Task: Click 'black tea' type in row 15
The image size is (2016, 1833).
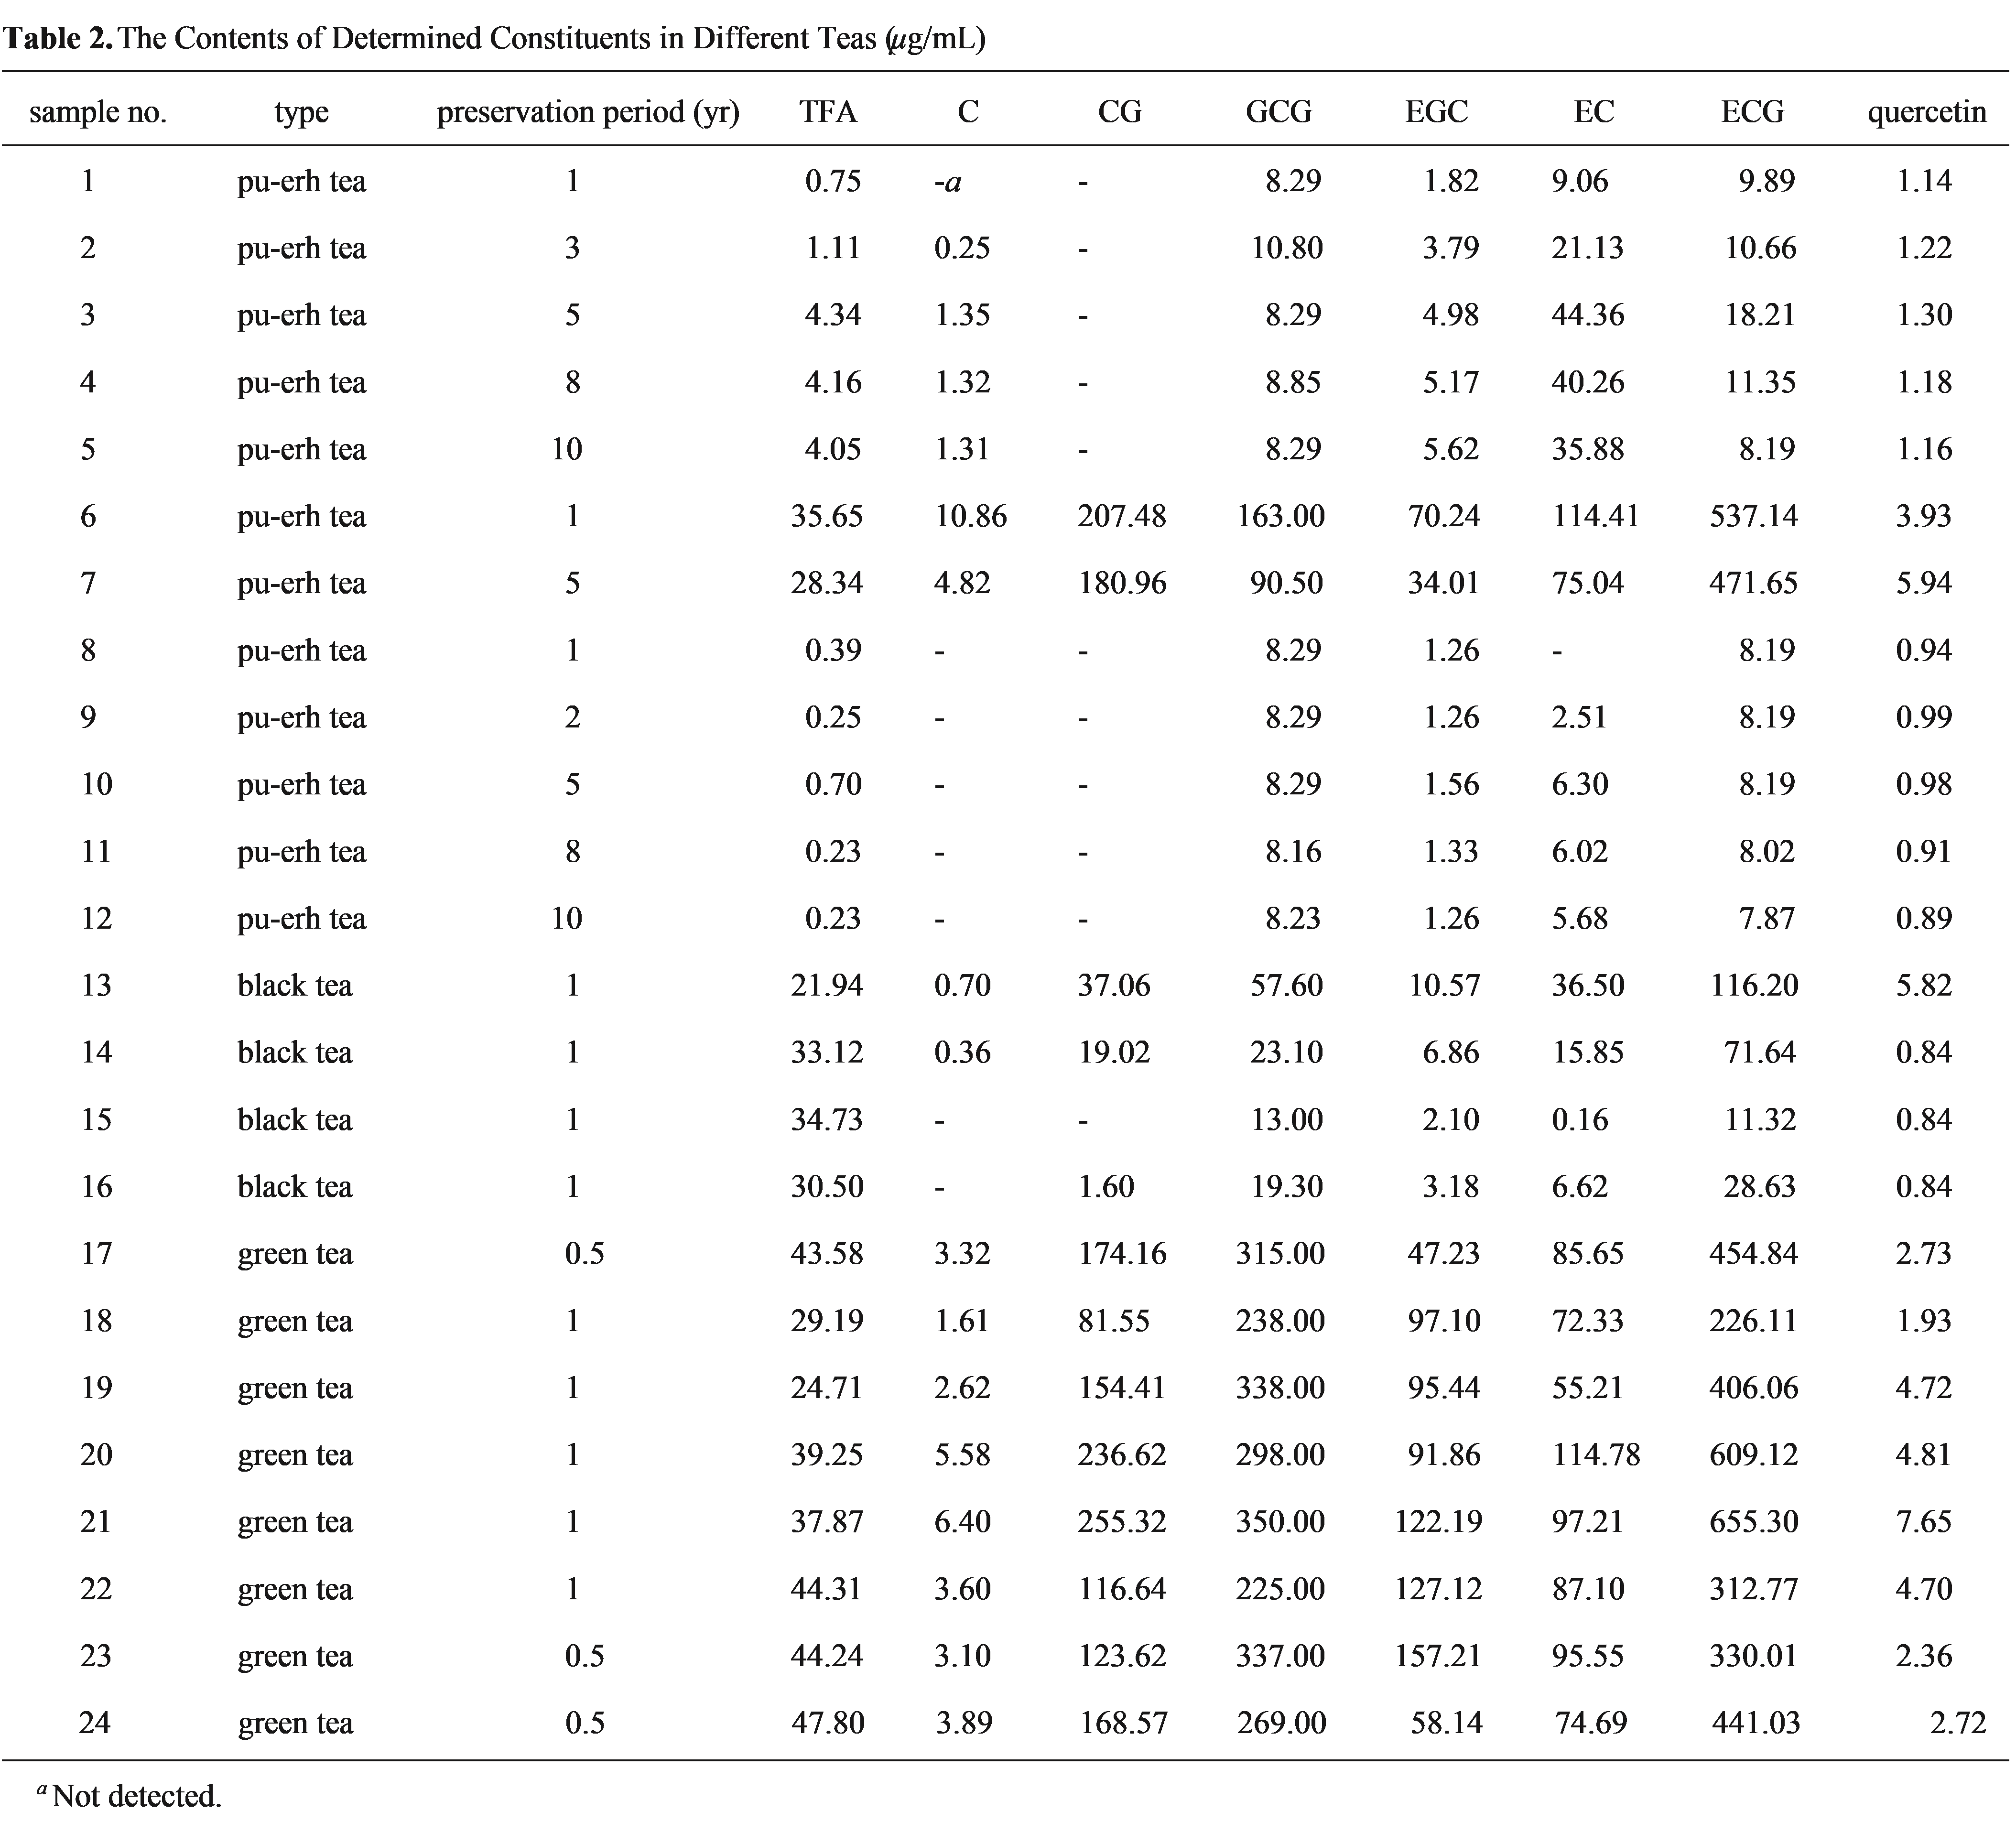Action: (295, 1119)
